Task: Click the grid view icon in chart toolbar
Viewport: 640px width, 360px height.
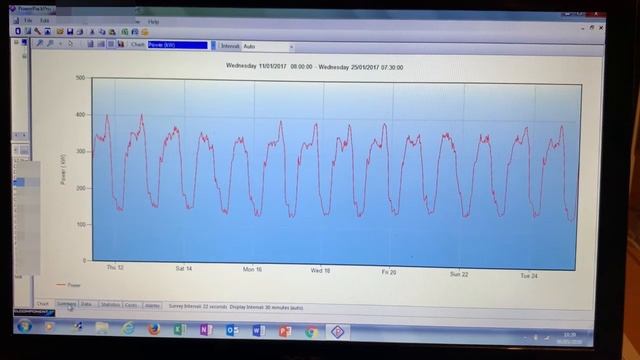Action: point(111,44)
